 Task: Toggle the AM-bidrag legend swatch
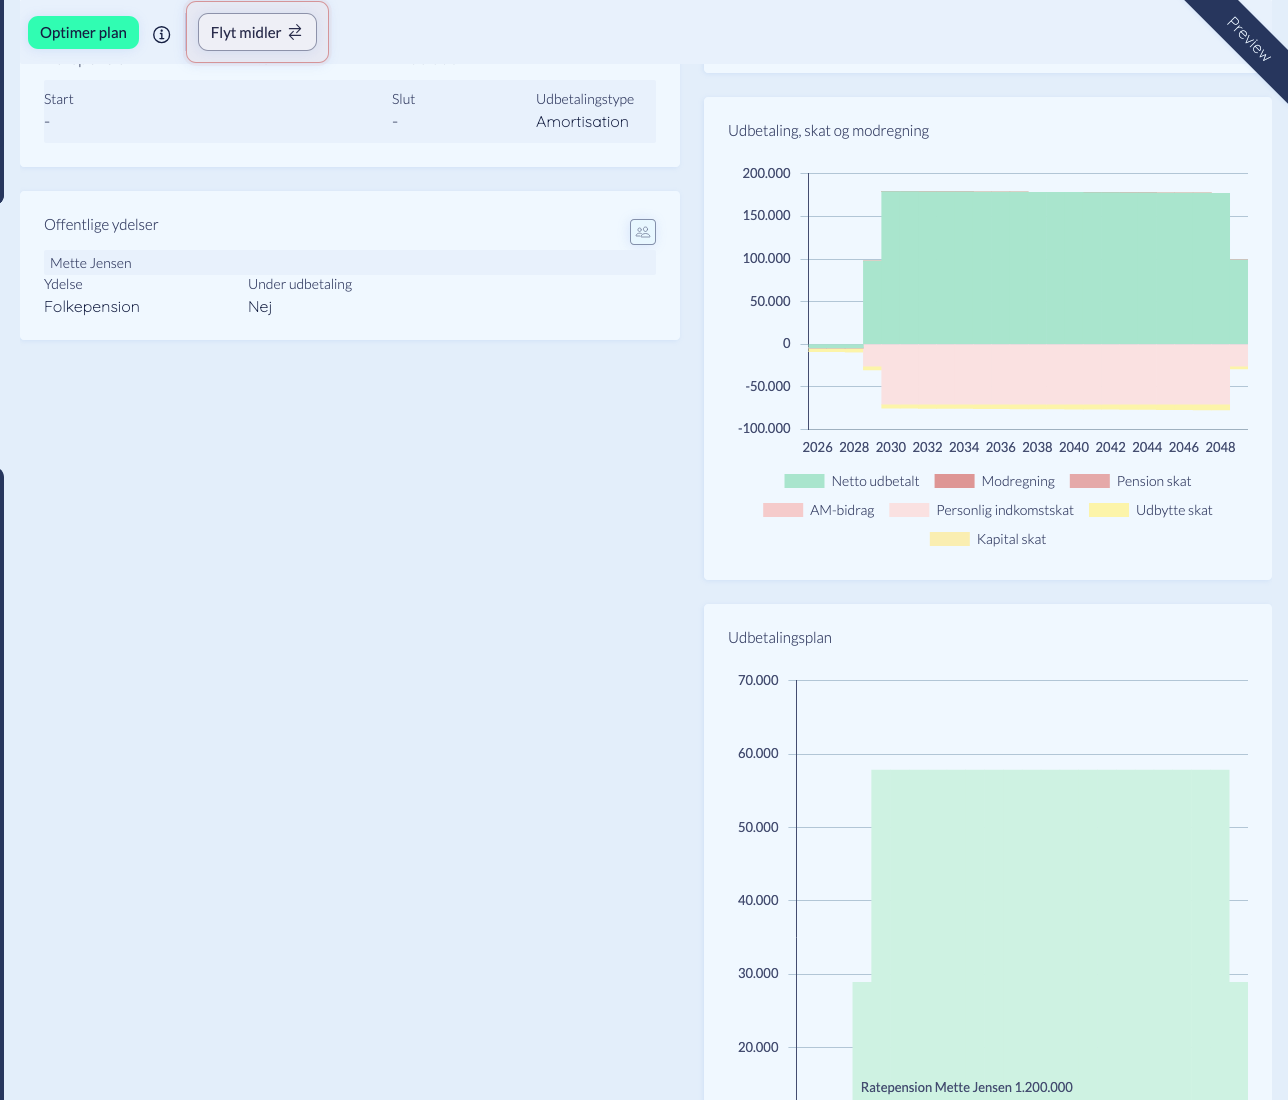coord(783,510)
